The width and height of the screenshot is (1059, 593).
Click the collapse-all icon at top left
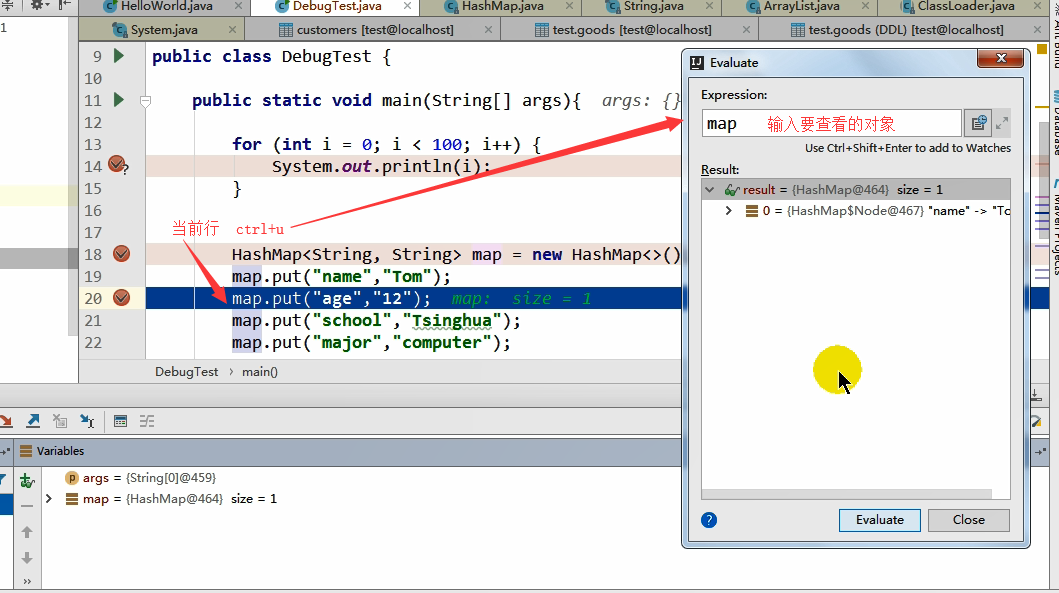pyautogui.click(x=7, y=5)
